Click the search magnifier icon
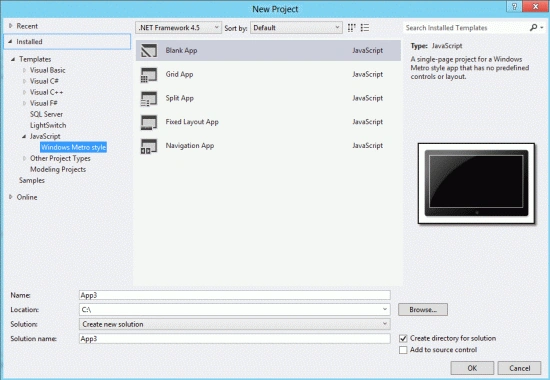This screenshot has width=550, height=380. pos(533,27)
